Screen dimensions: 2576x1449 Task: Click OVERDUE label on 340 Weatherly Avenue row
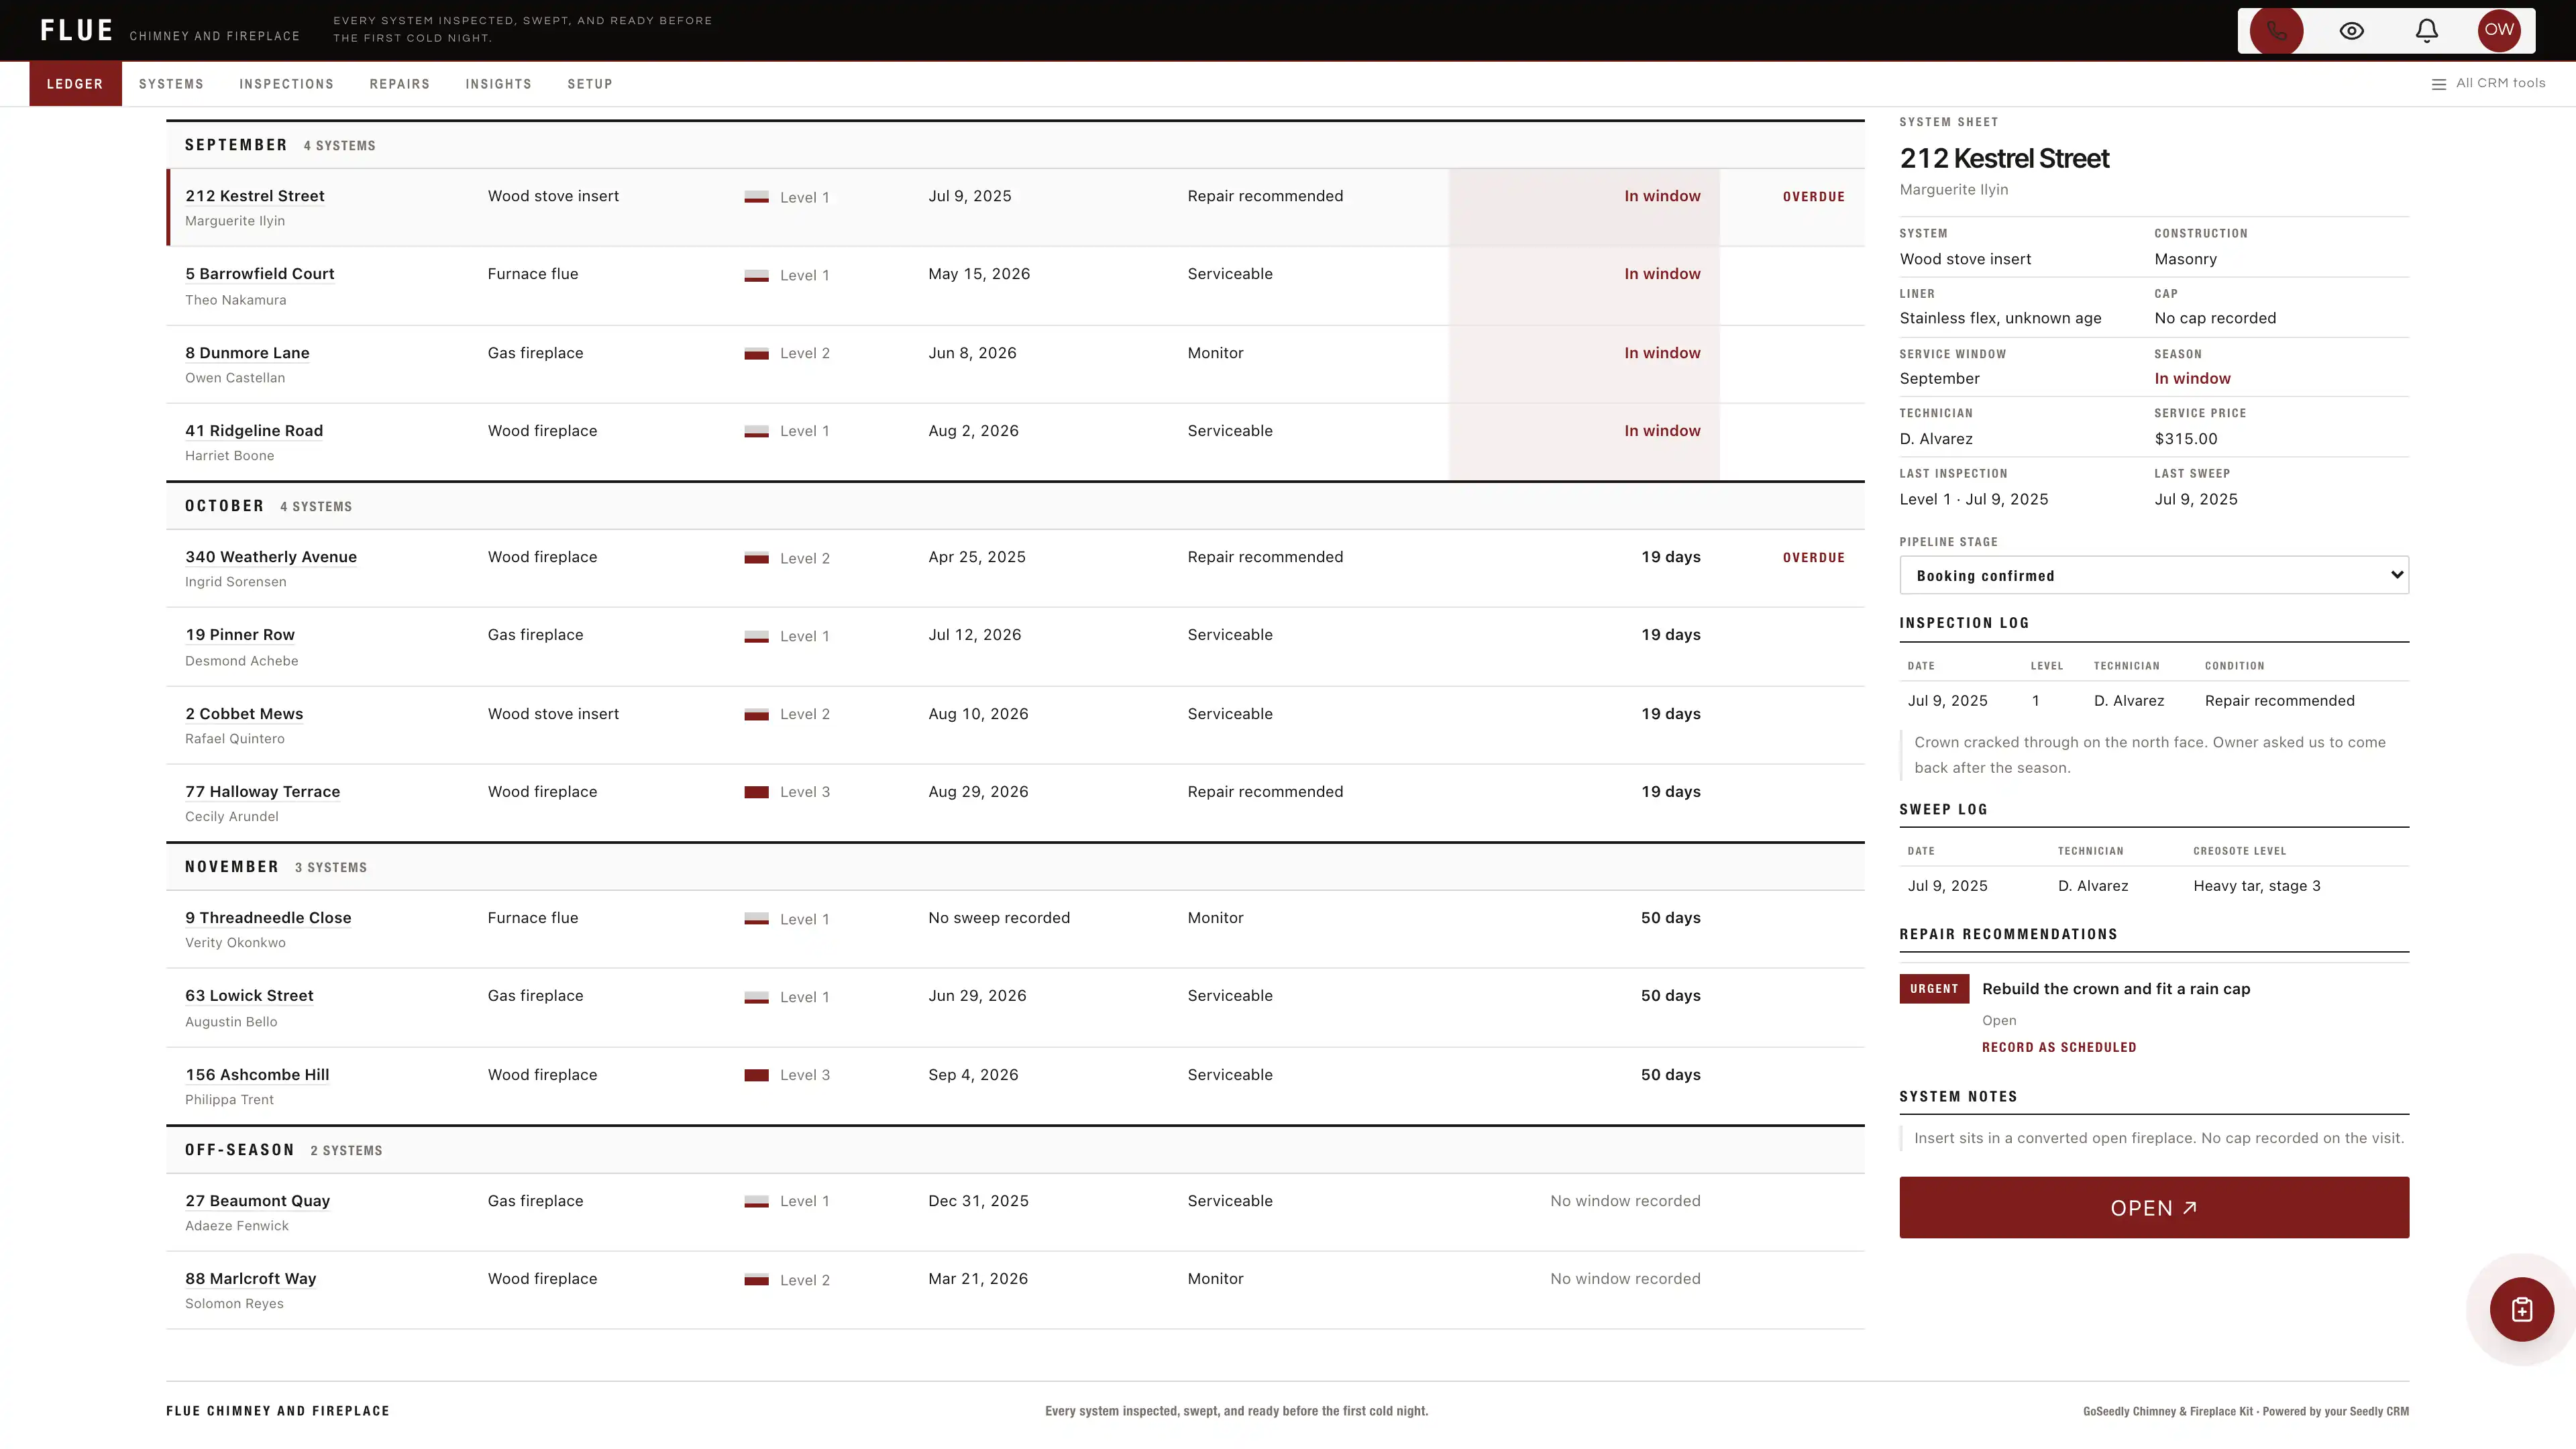(x=1814, y=558)
